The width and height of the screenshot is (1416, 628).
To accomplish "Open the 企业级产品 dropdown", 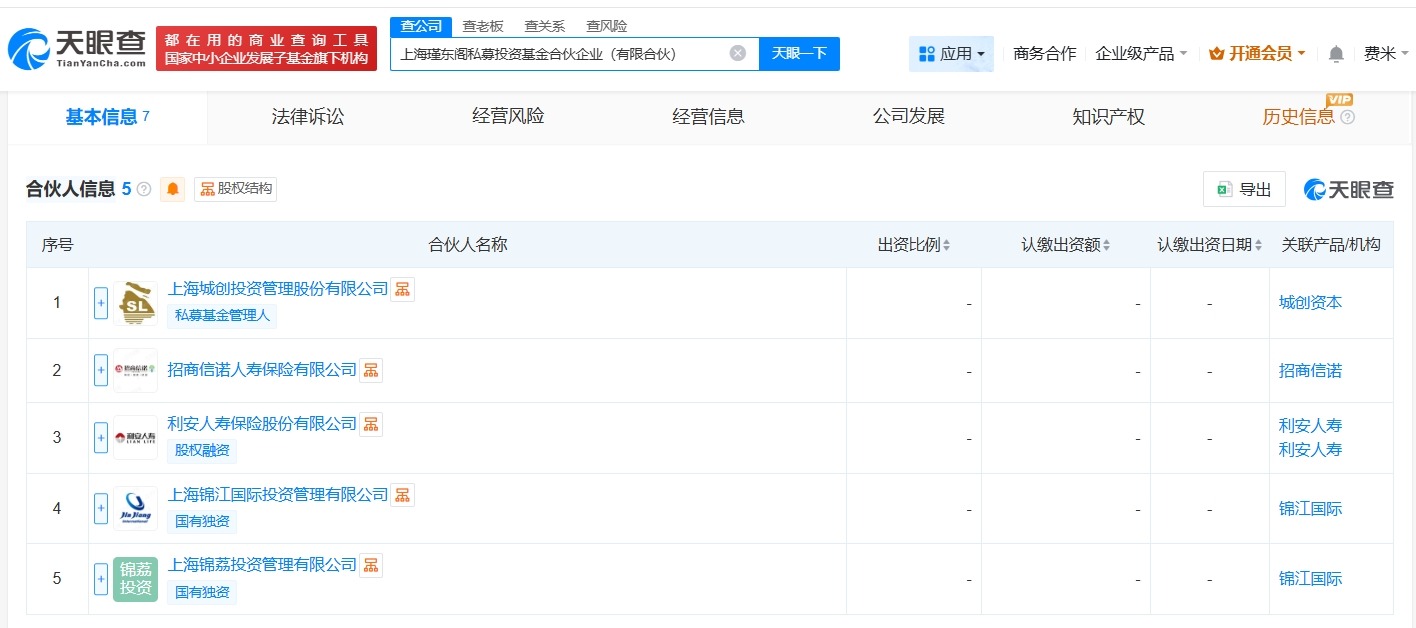I will (1141, 54).
